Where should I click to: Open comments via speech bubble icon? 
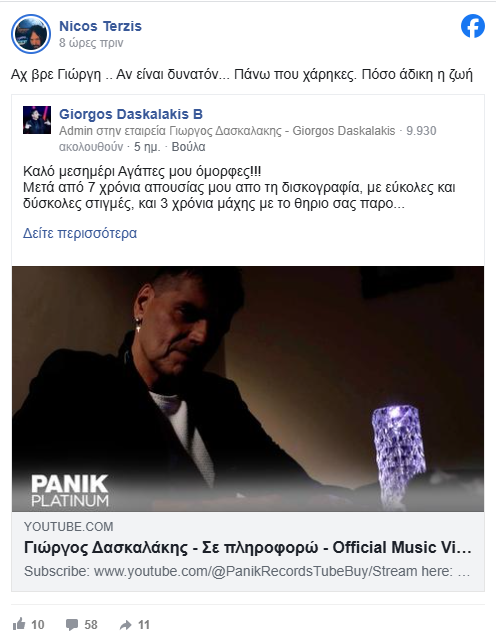point(72,625)
